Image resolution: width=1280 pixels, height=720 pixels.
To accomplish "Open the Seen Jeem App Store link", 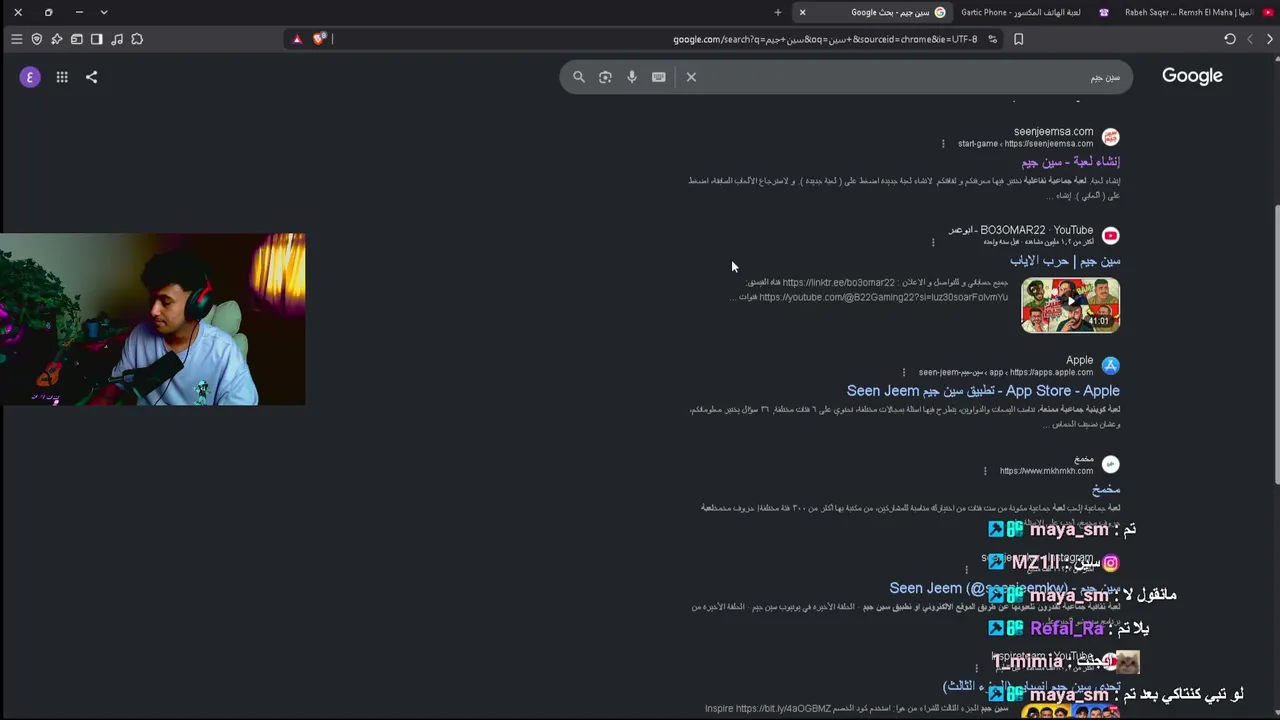I will click(983, 391).
